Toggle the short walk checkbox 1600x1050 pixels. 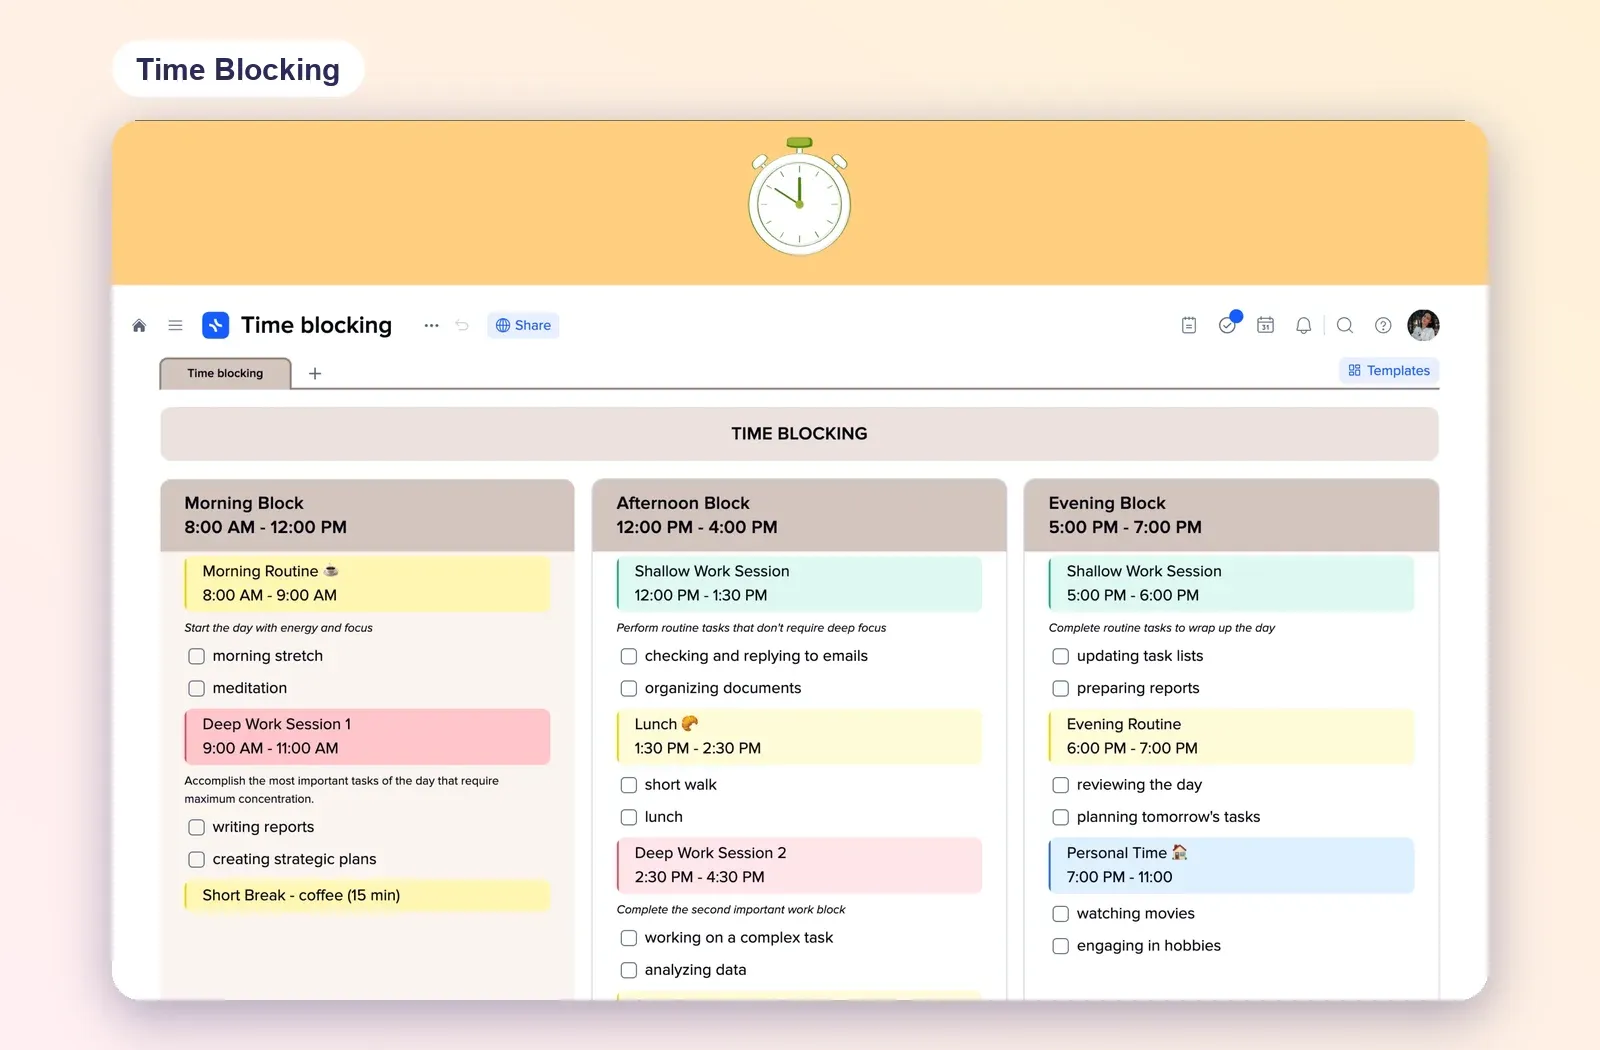click(629, 785)
